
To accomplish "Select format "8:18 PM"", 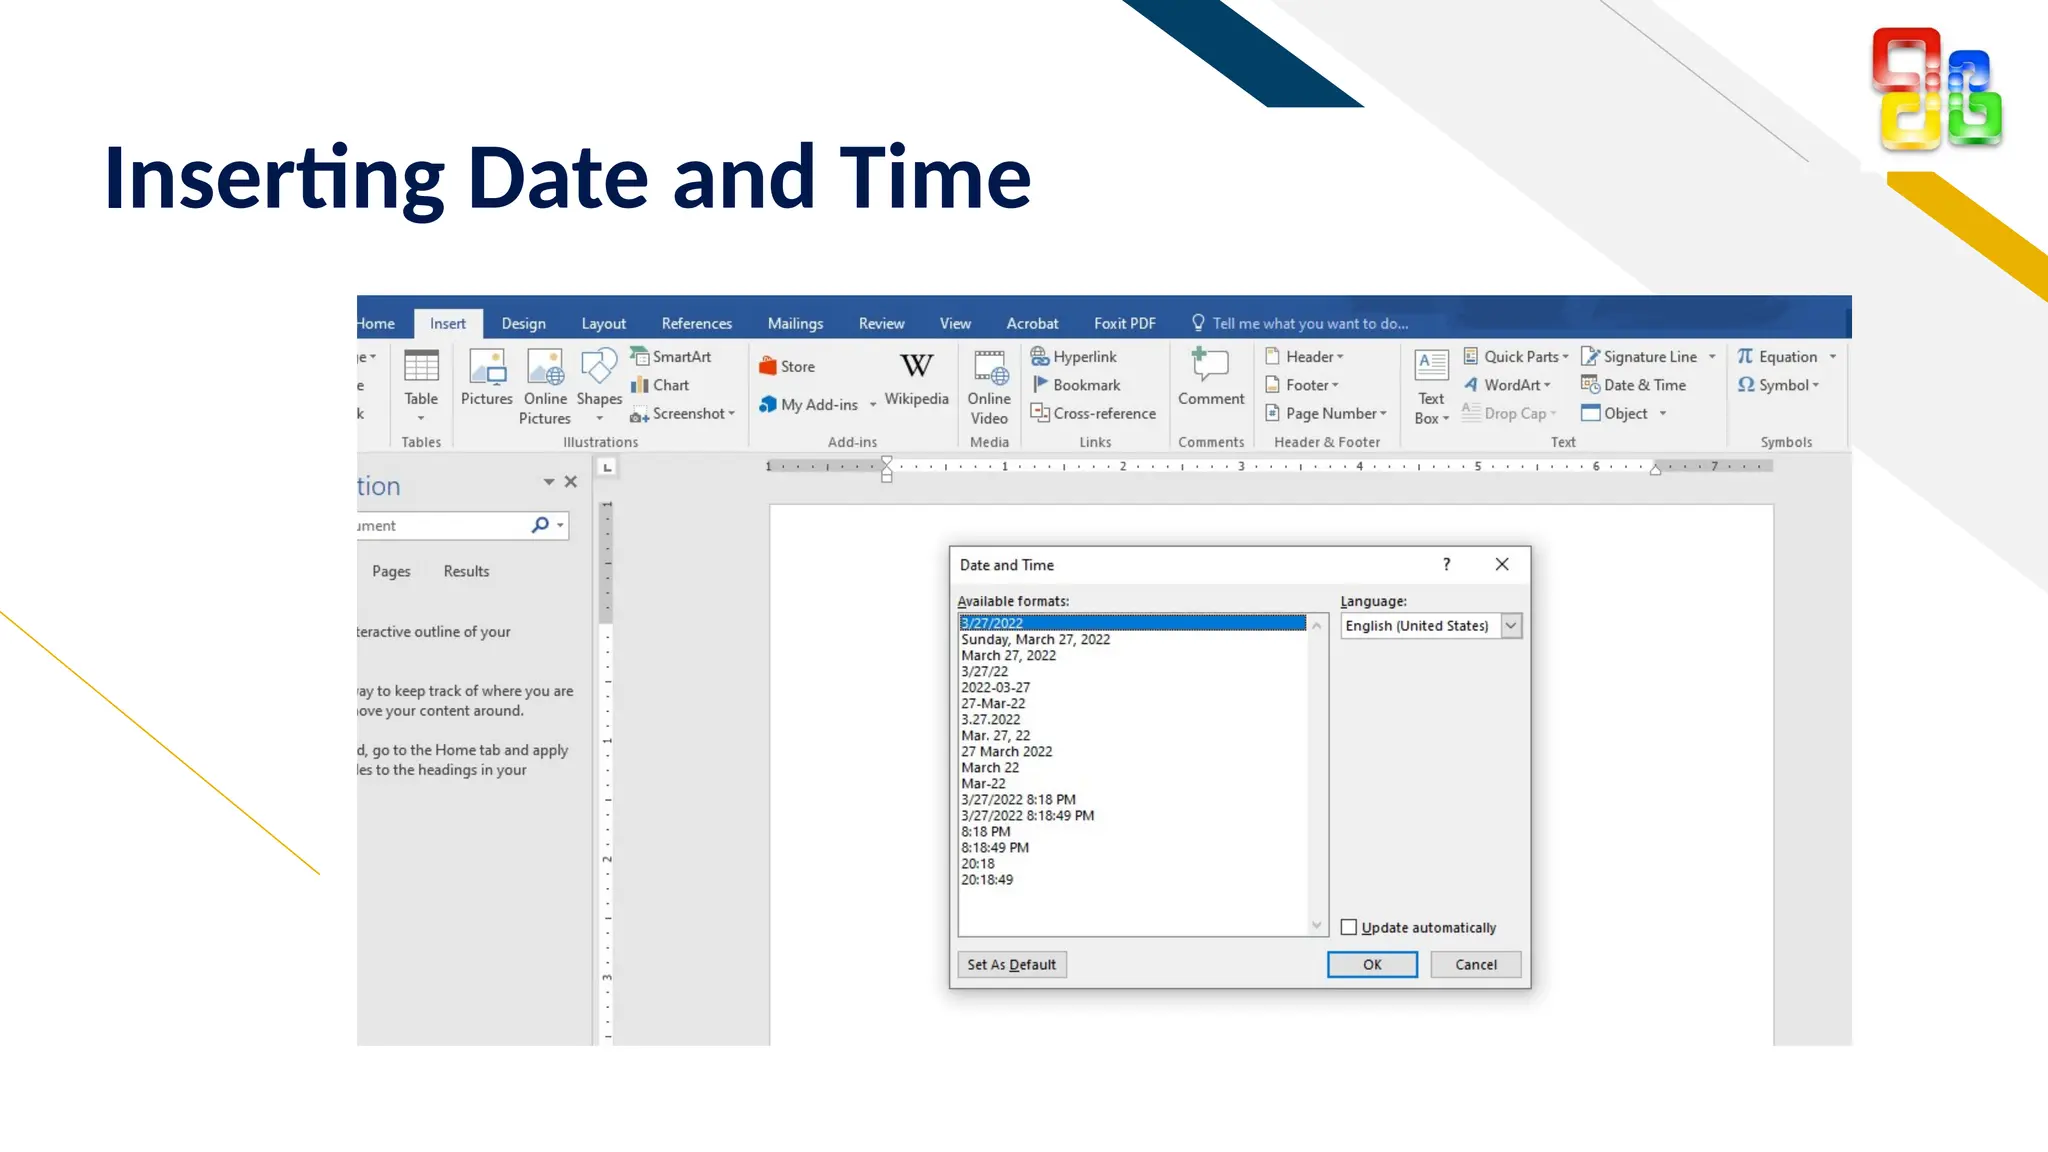I will pos(1133,831).
